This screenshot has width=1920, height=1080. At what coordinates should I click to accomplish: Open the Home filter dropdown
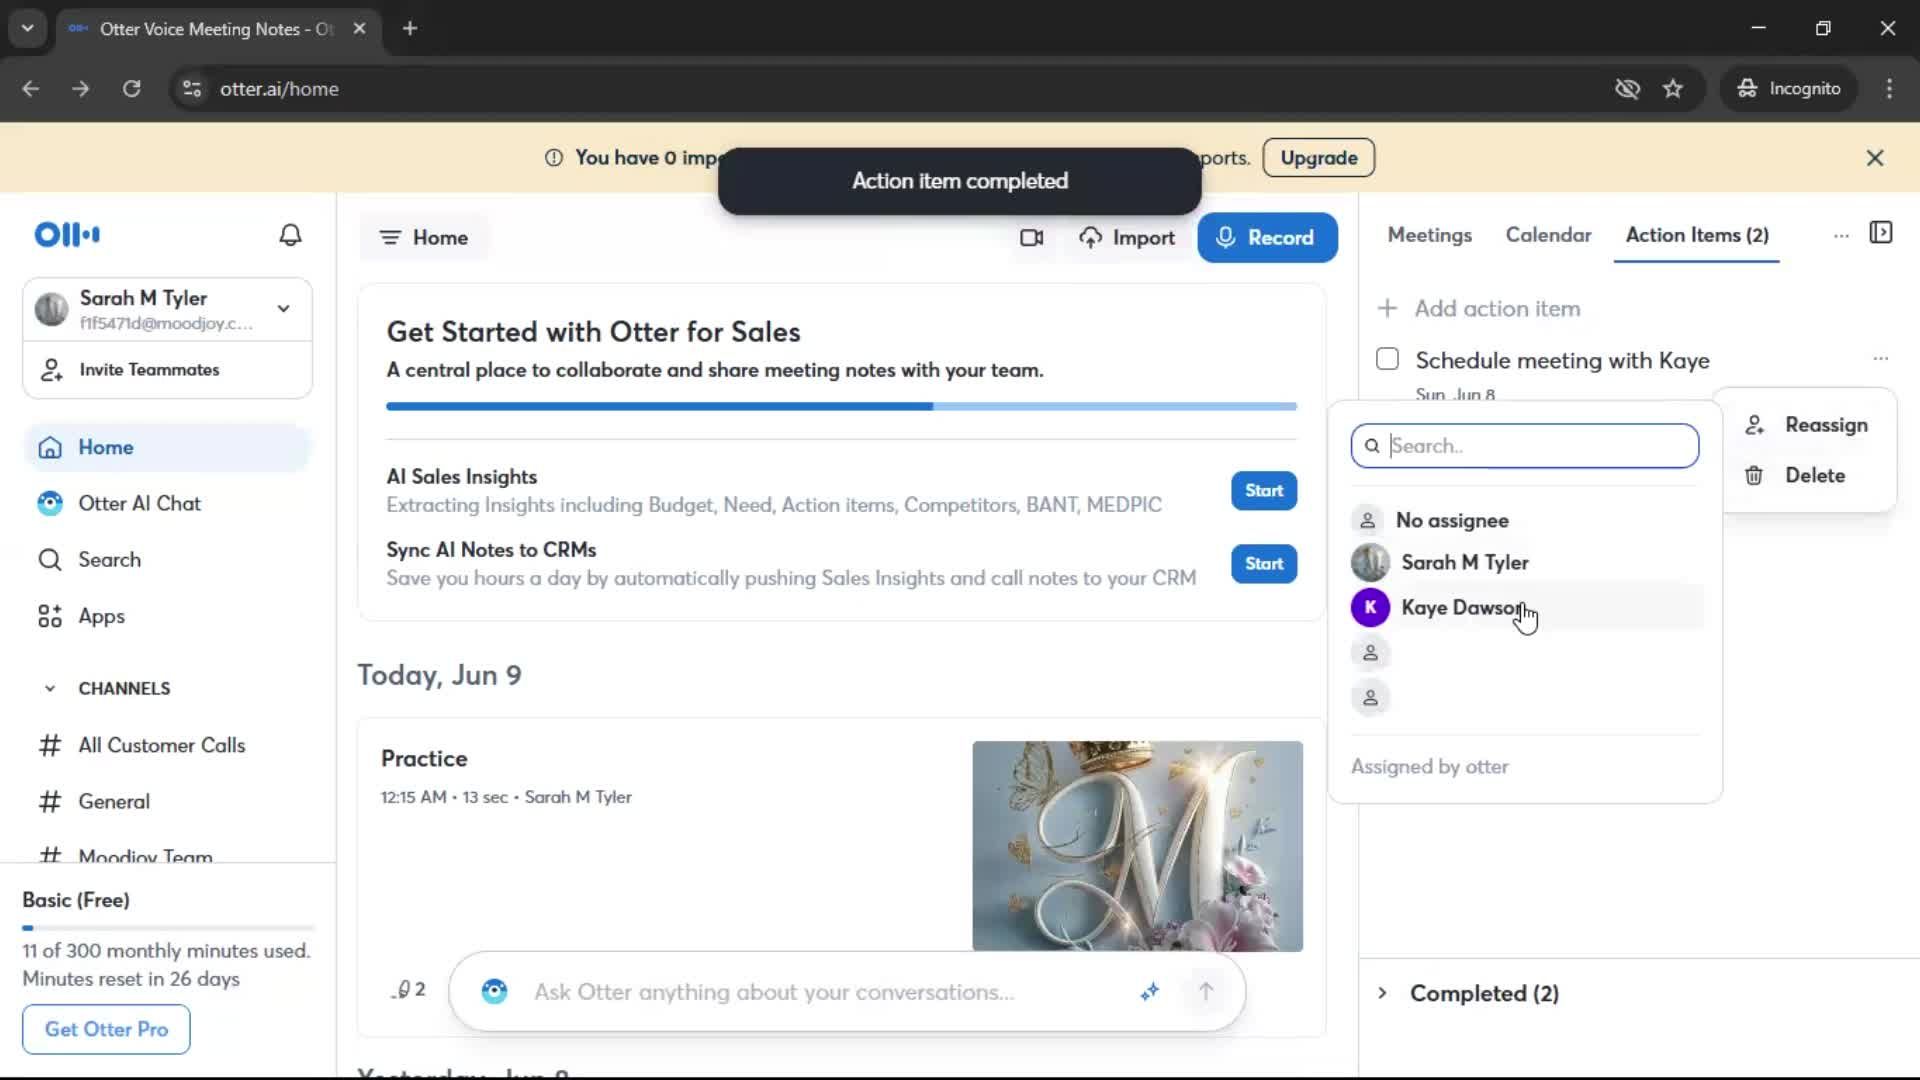(x=424, y=238)
